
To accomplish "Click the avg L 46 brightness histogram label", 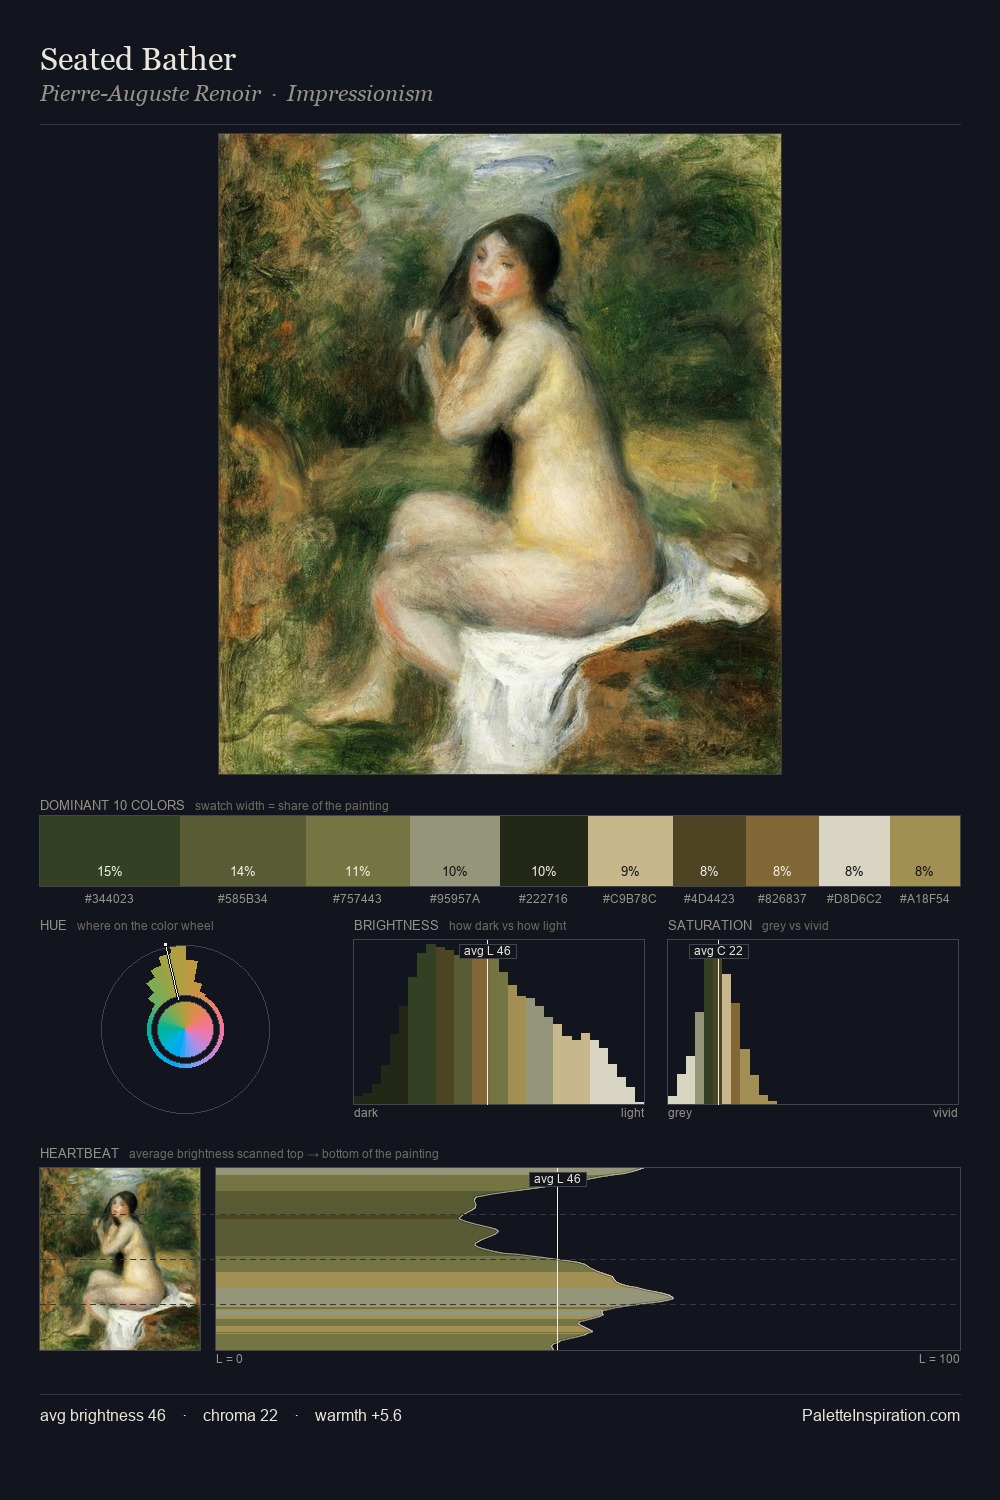I will (487, 951).
